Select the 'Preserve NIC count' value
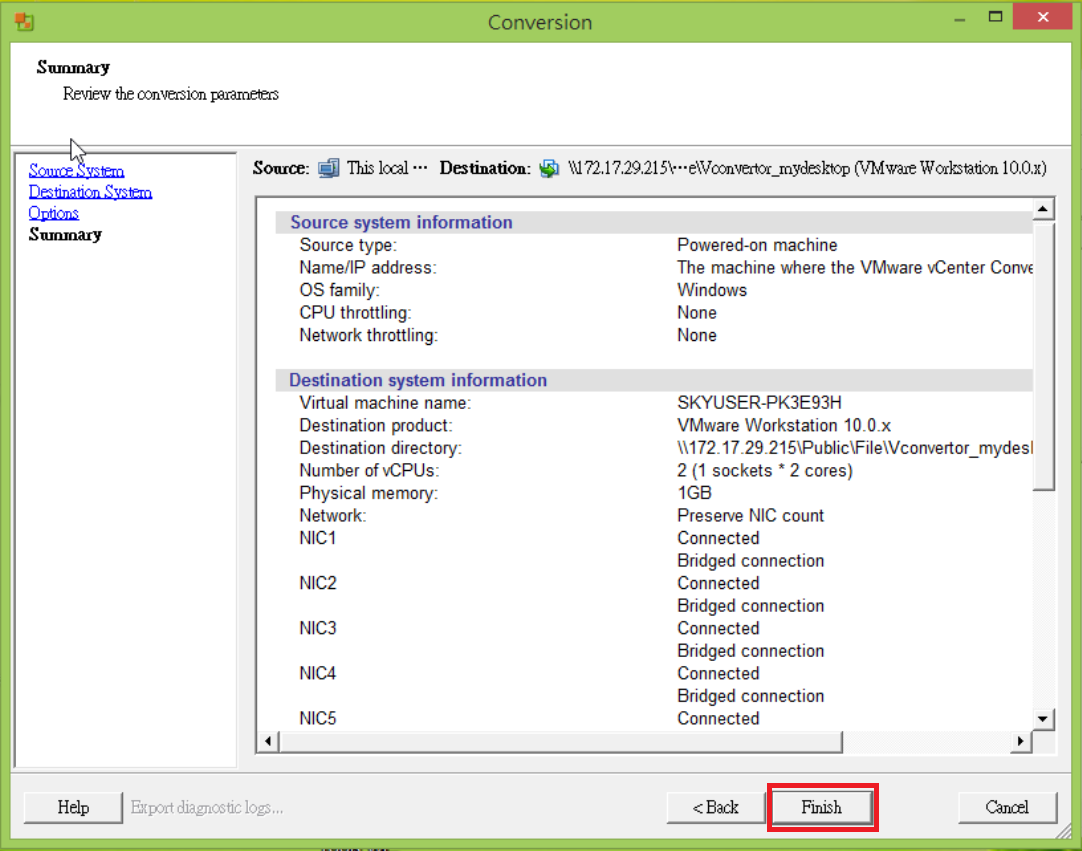 (750, 516)
